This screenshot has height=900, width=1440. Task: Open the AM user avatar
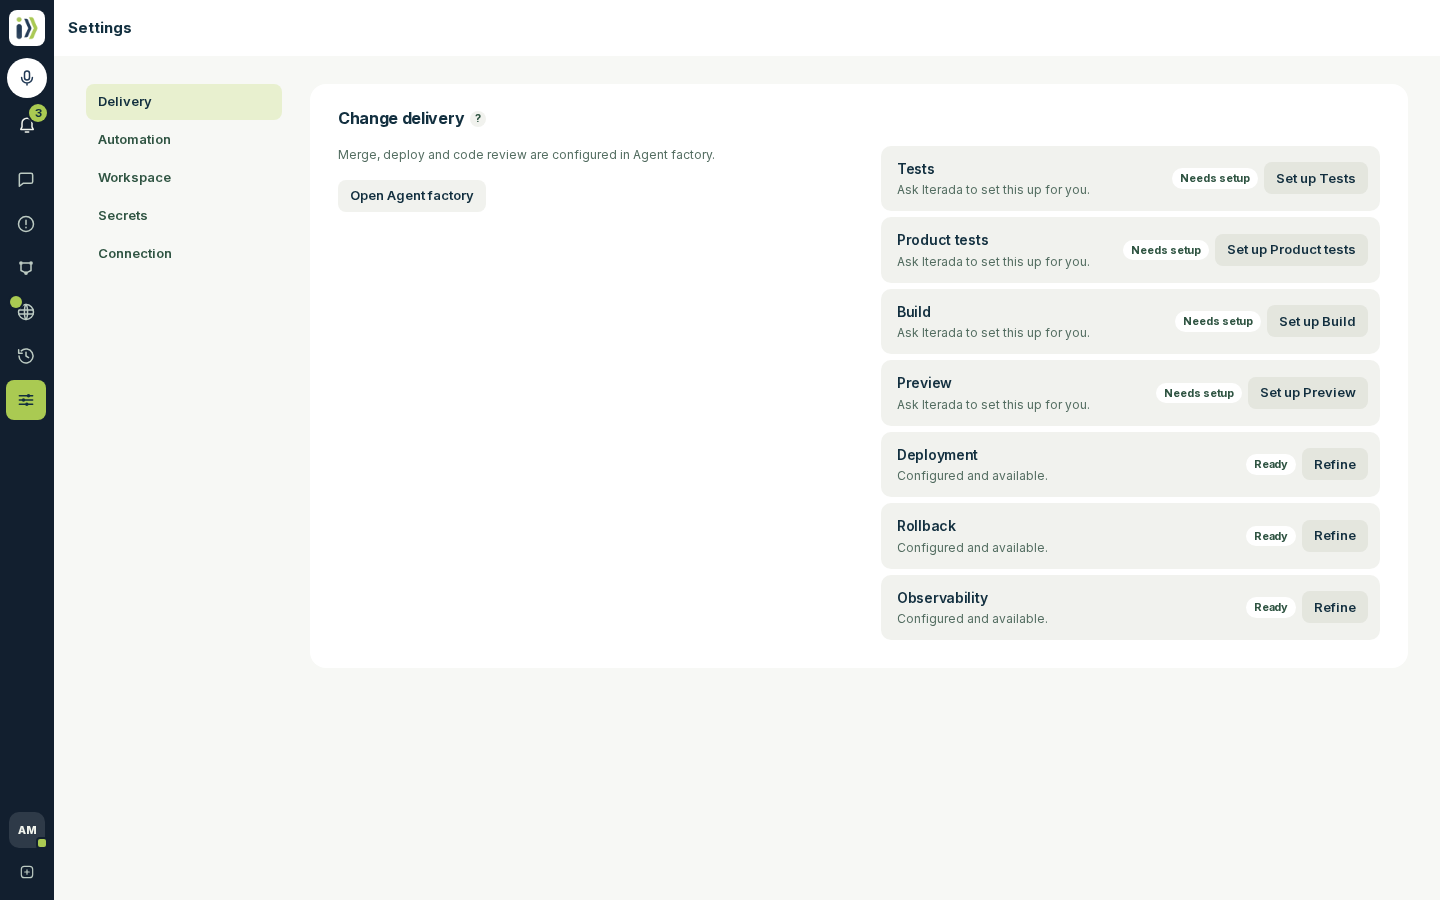(x=27, y=830)
